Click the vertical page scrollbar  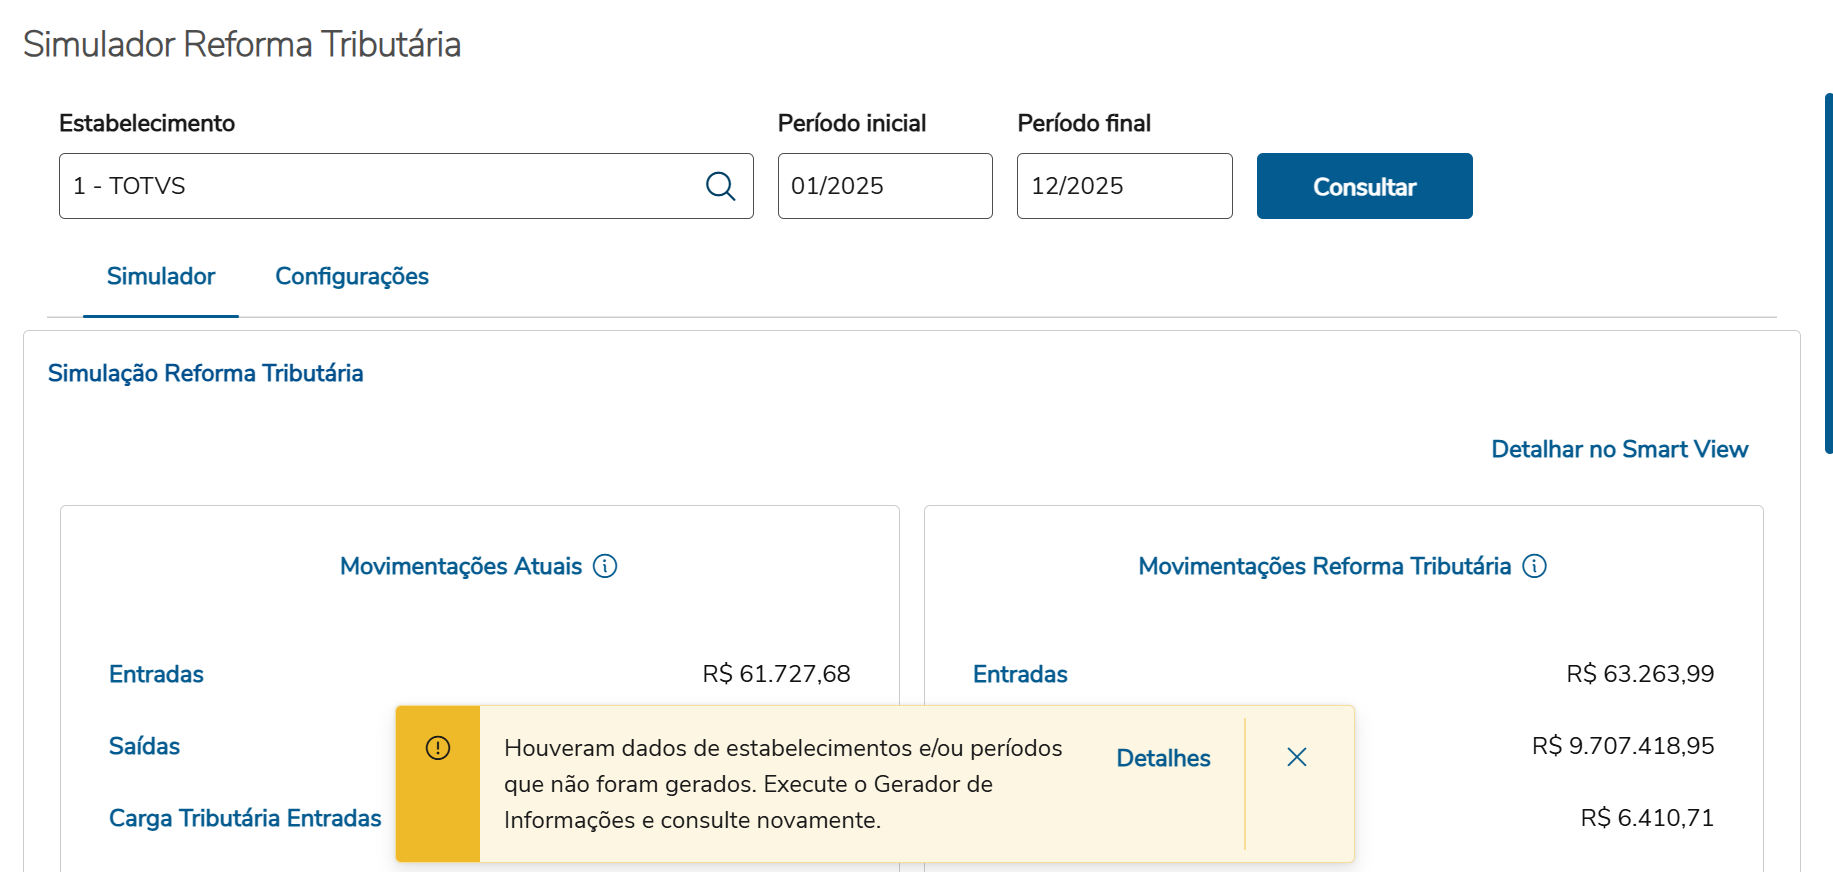click(x=1828, y=273)
